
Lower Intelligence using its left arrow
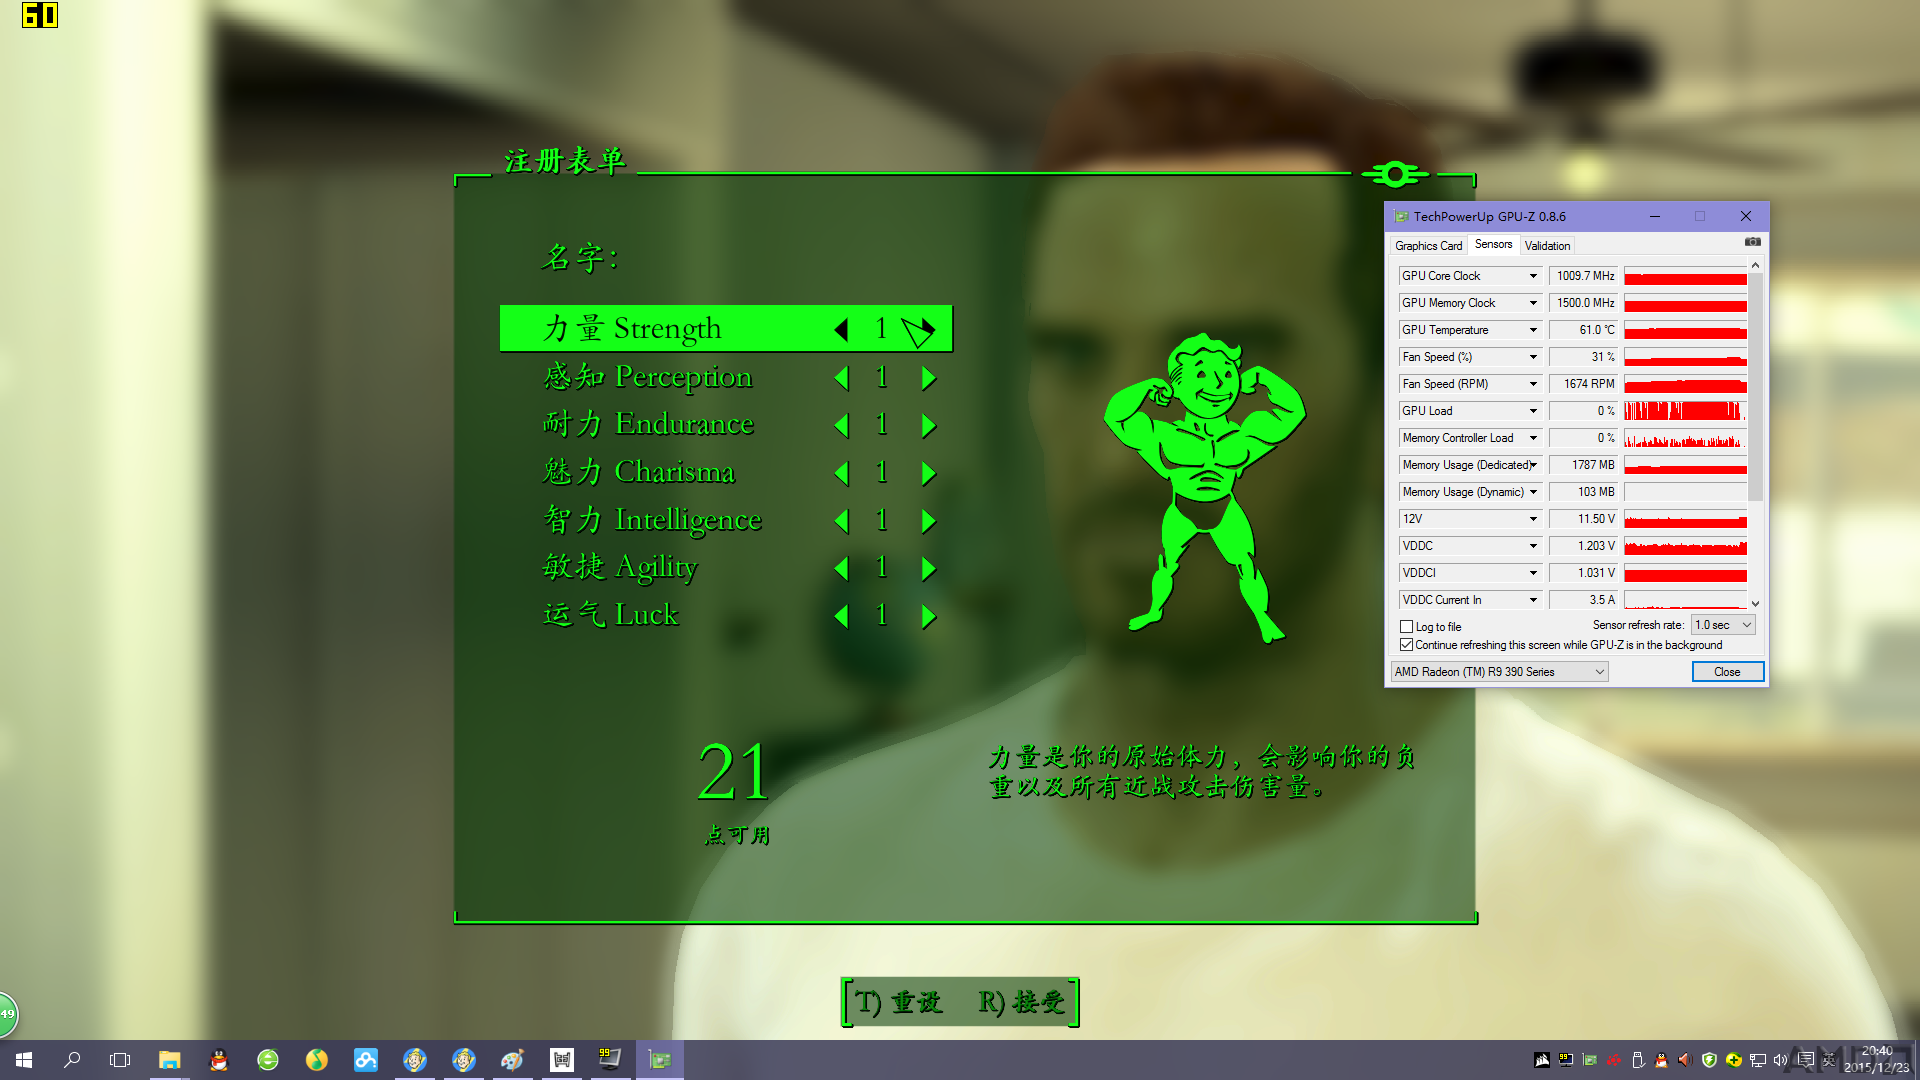pyautogui.click(x=841, y=520)
